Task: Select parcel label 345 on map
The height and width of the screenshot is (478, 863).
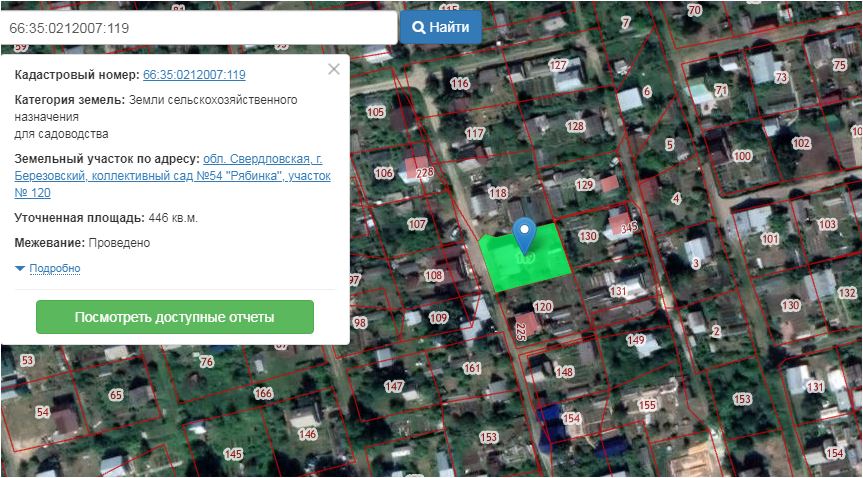Action: tap(629, 229)
